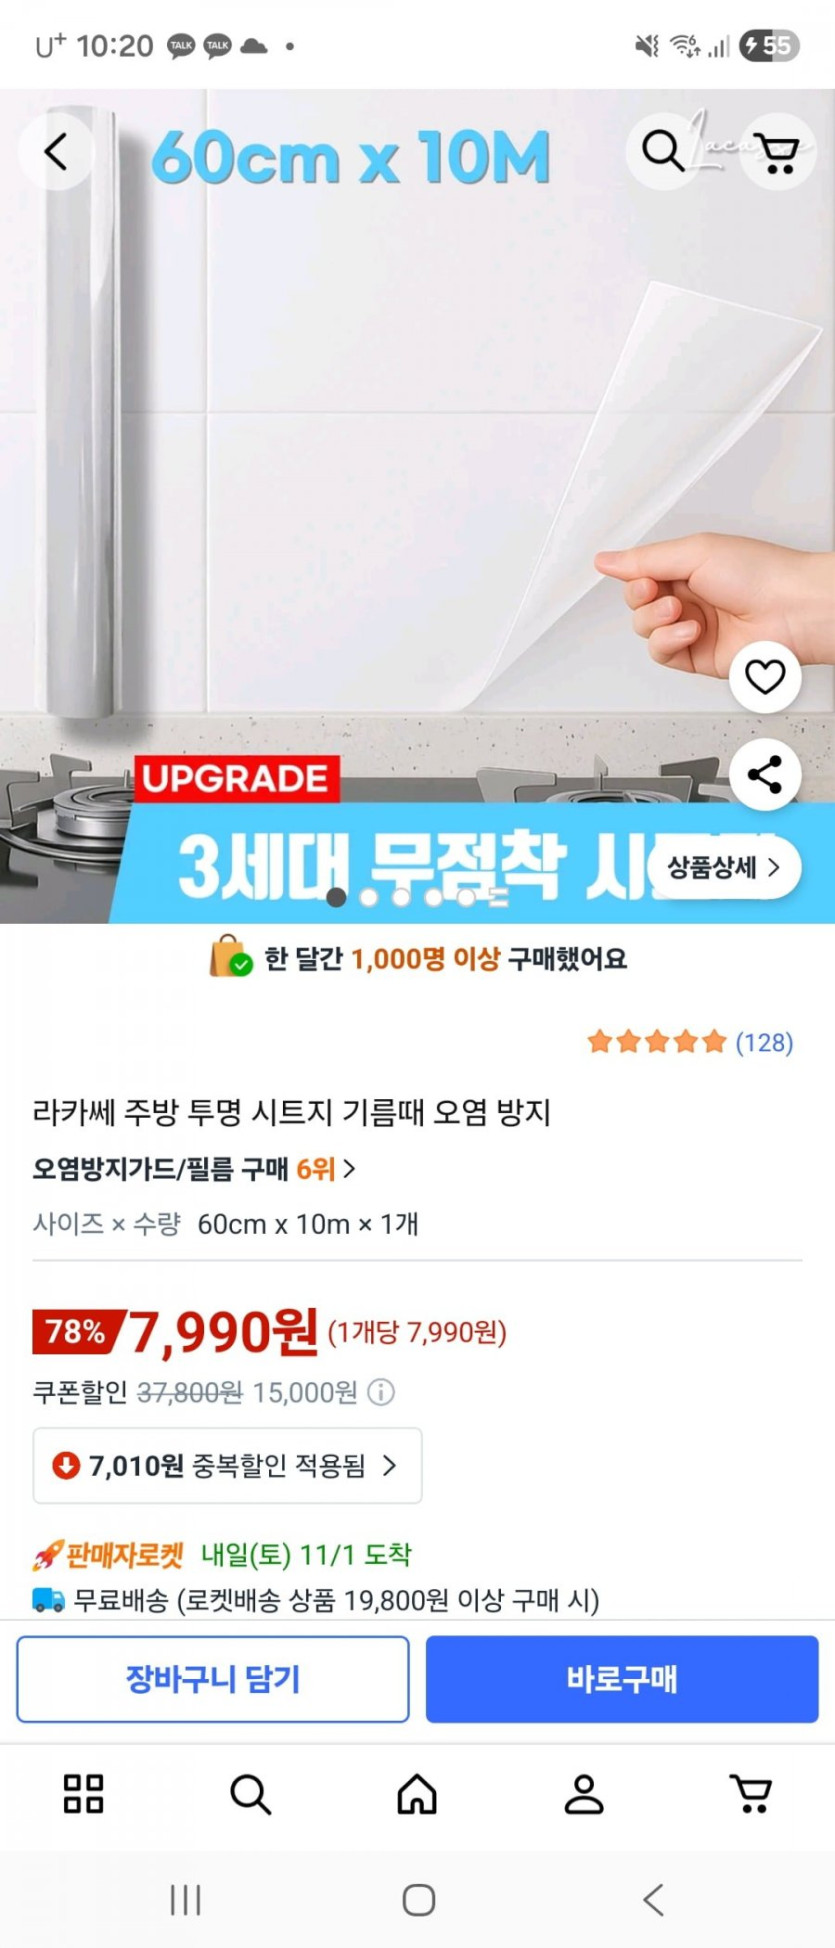Screen dimensions: 835x1948
Task: Open cart icon at top right
Action: [x=777, y=152]
